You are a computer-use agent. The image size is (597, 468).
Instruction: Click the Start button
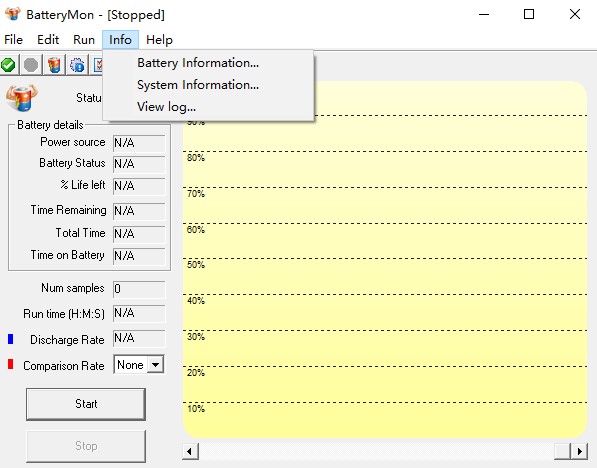pos(86,404)
